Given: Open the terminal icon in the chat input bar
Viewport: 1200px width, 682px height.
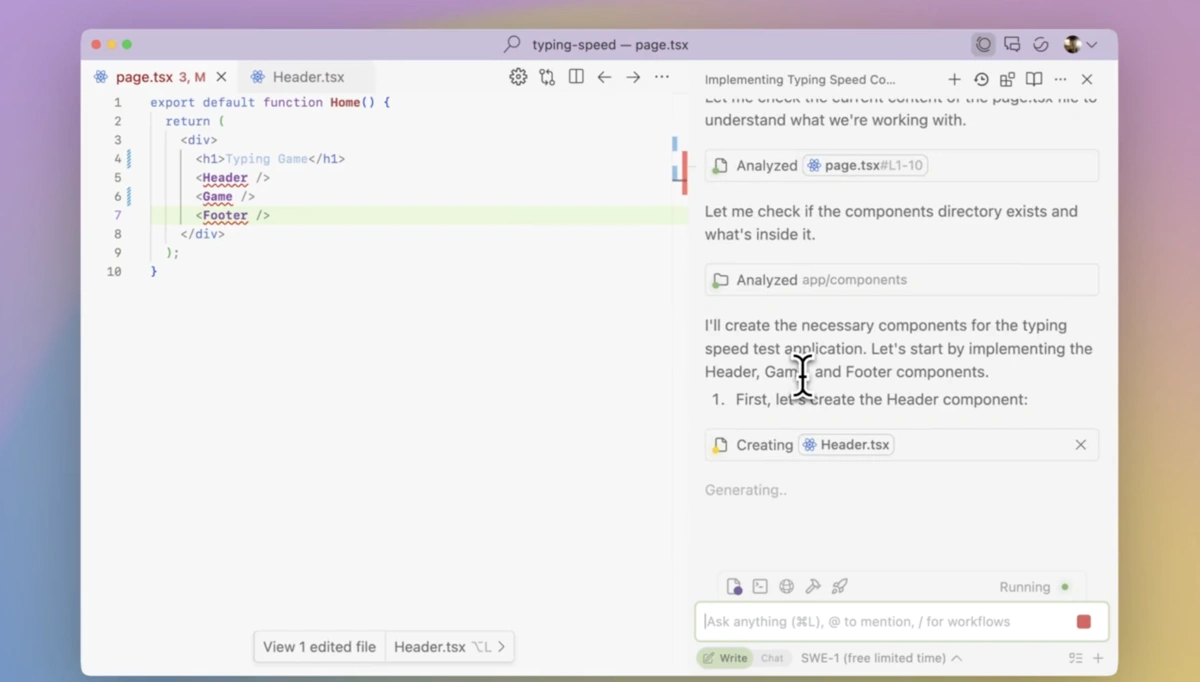Looking at the screenshot, I should (x=760, y=586).
